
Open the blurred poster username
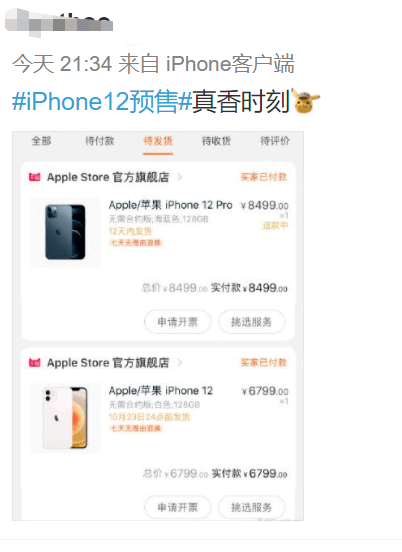coord(59,23)
